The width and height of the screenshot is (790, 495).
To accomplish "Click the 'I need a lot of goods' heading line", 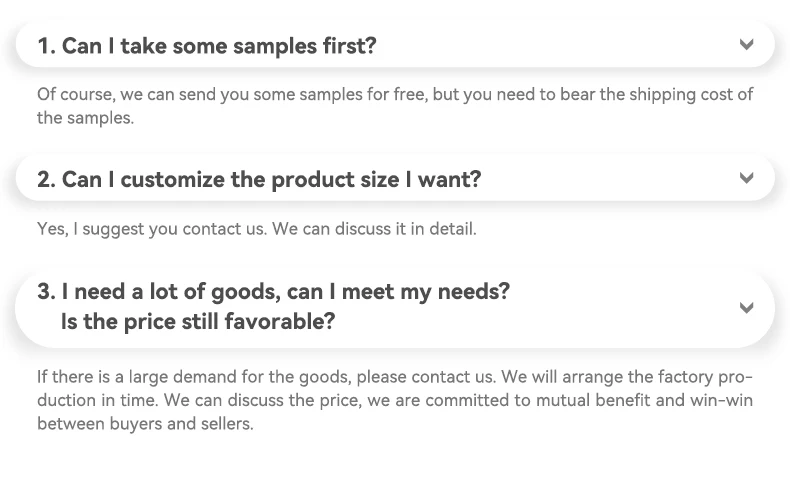I will coord(274,292).
